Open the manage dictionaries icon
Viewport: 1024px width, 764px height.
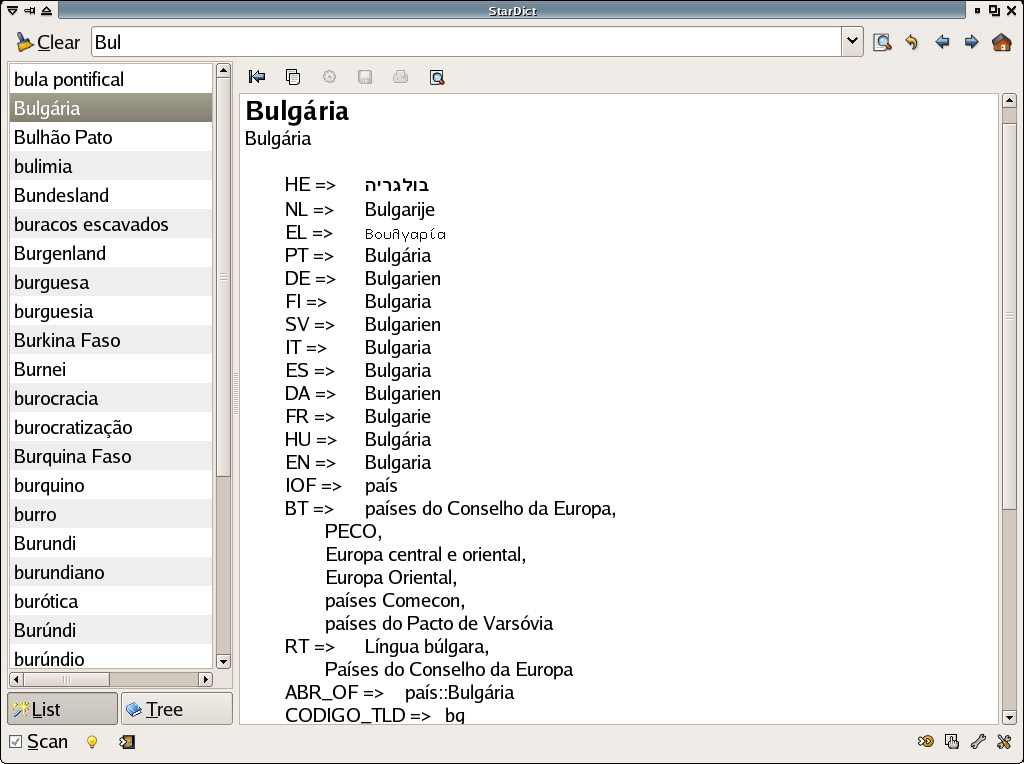[x=952, y=742]
